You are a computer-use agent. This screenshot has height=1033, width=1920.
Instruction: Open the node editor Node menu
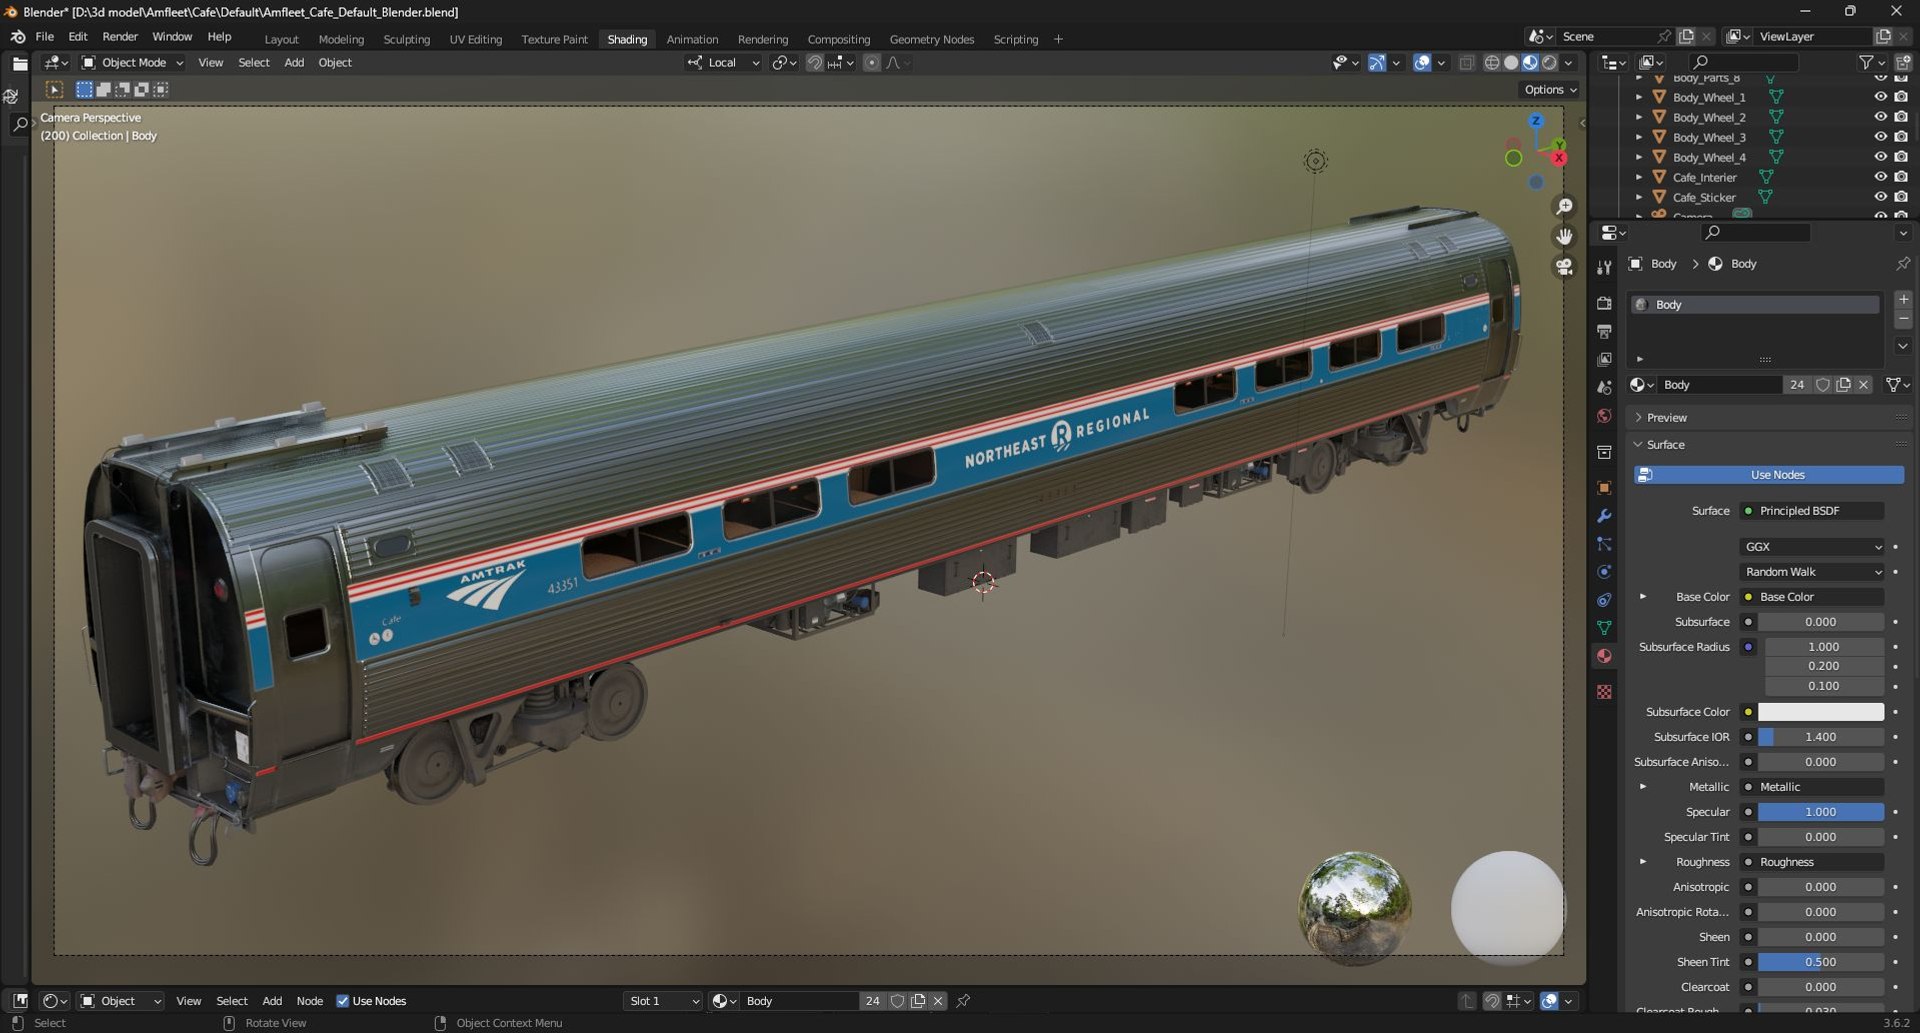(x=309, y=1001)
